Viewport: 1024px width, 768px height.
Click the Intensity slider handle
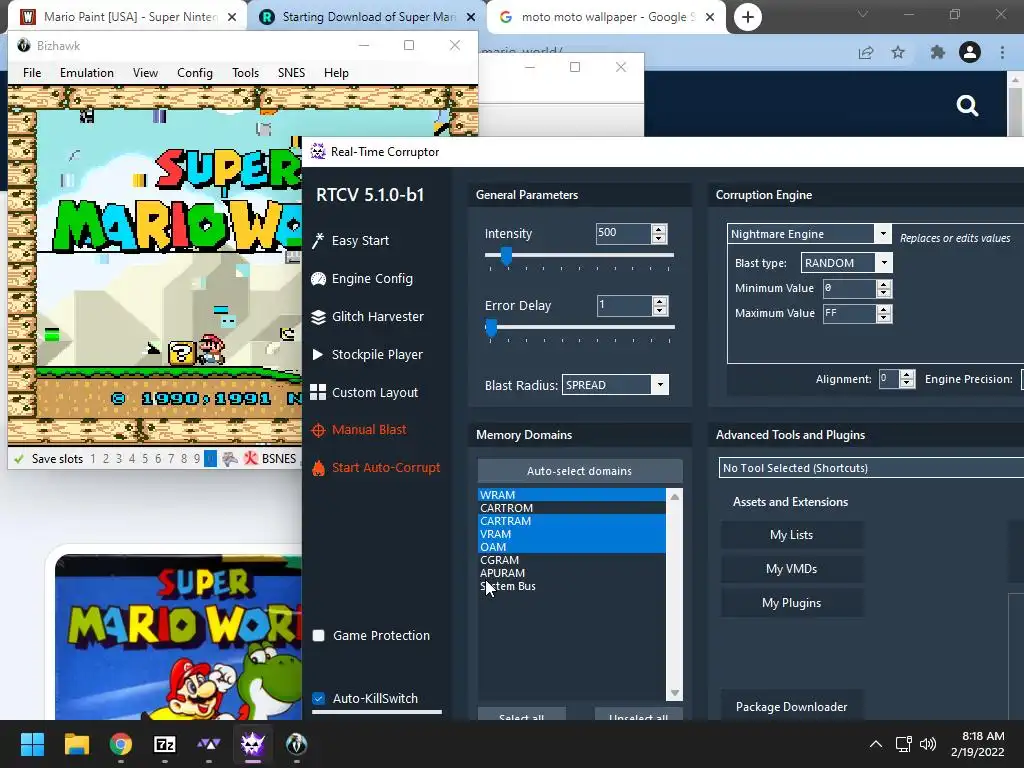point(506,256)
